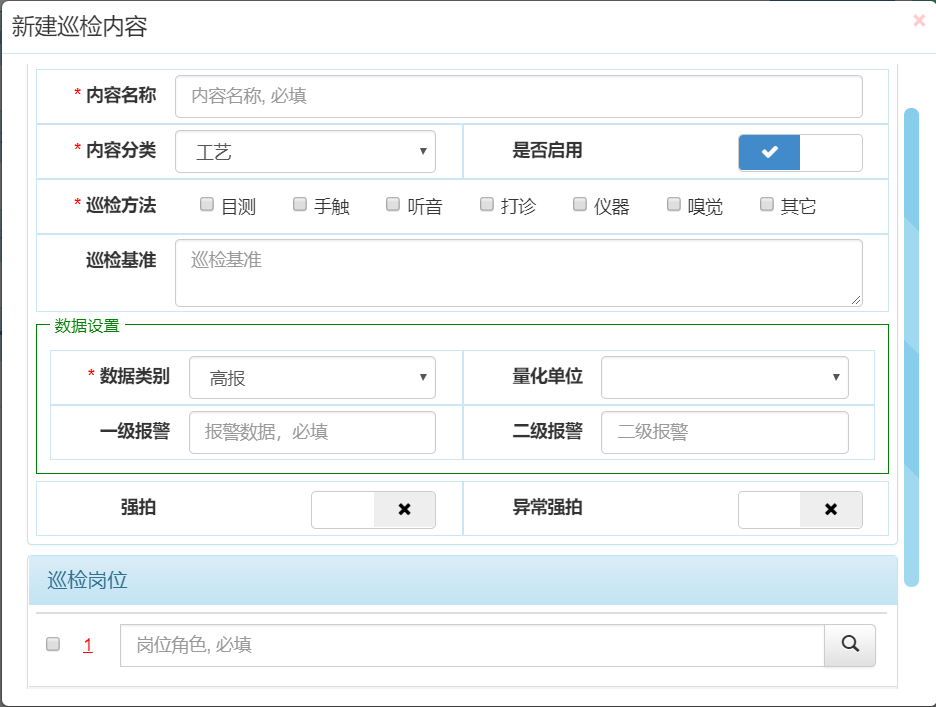
Task: Check the 手触 inspection method
Action: click(x=300, y=204)
